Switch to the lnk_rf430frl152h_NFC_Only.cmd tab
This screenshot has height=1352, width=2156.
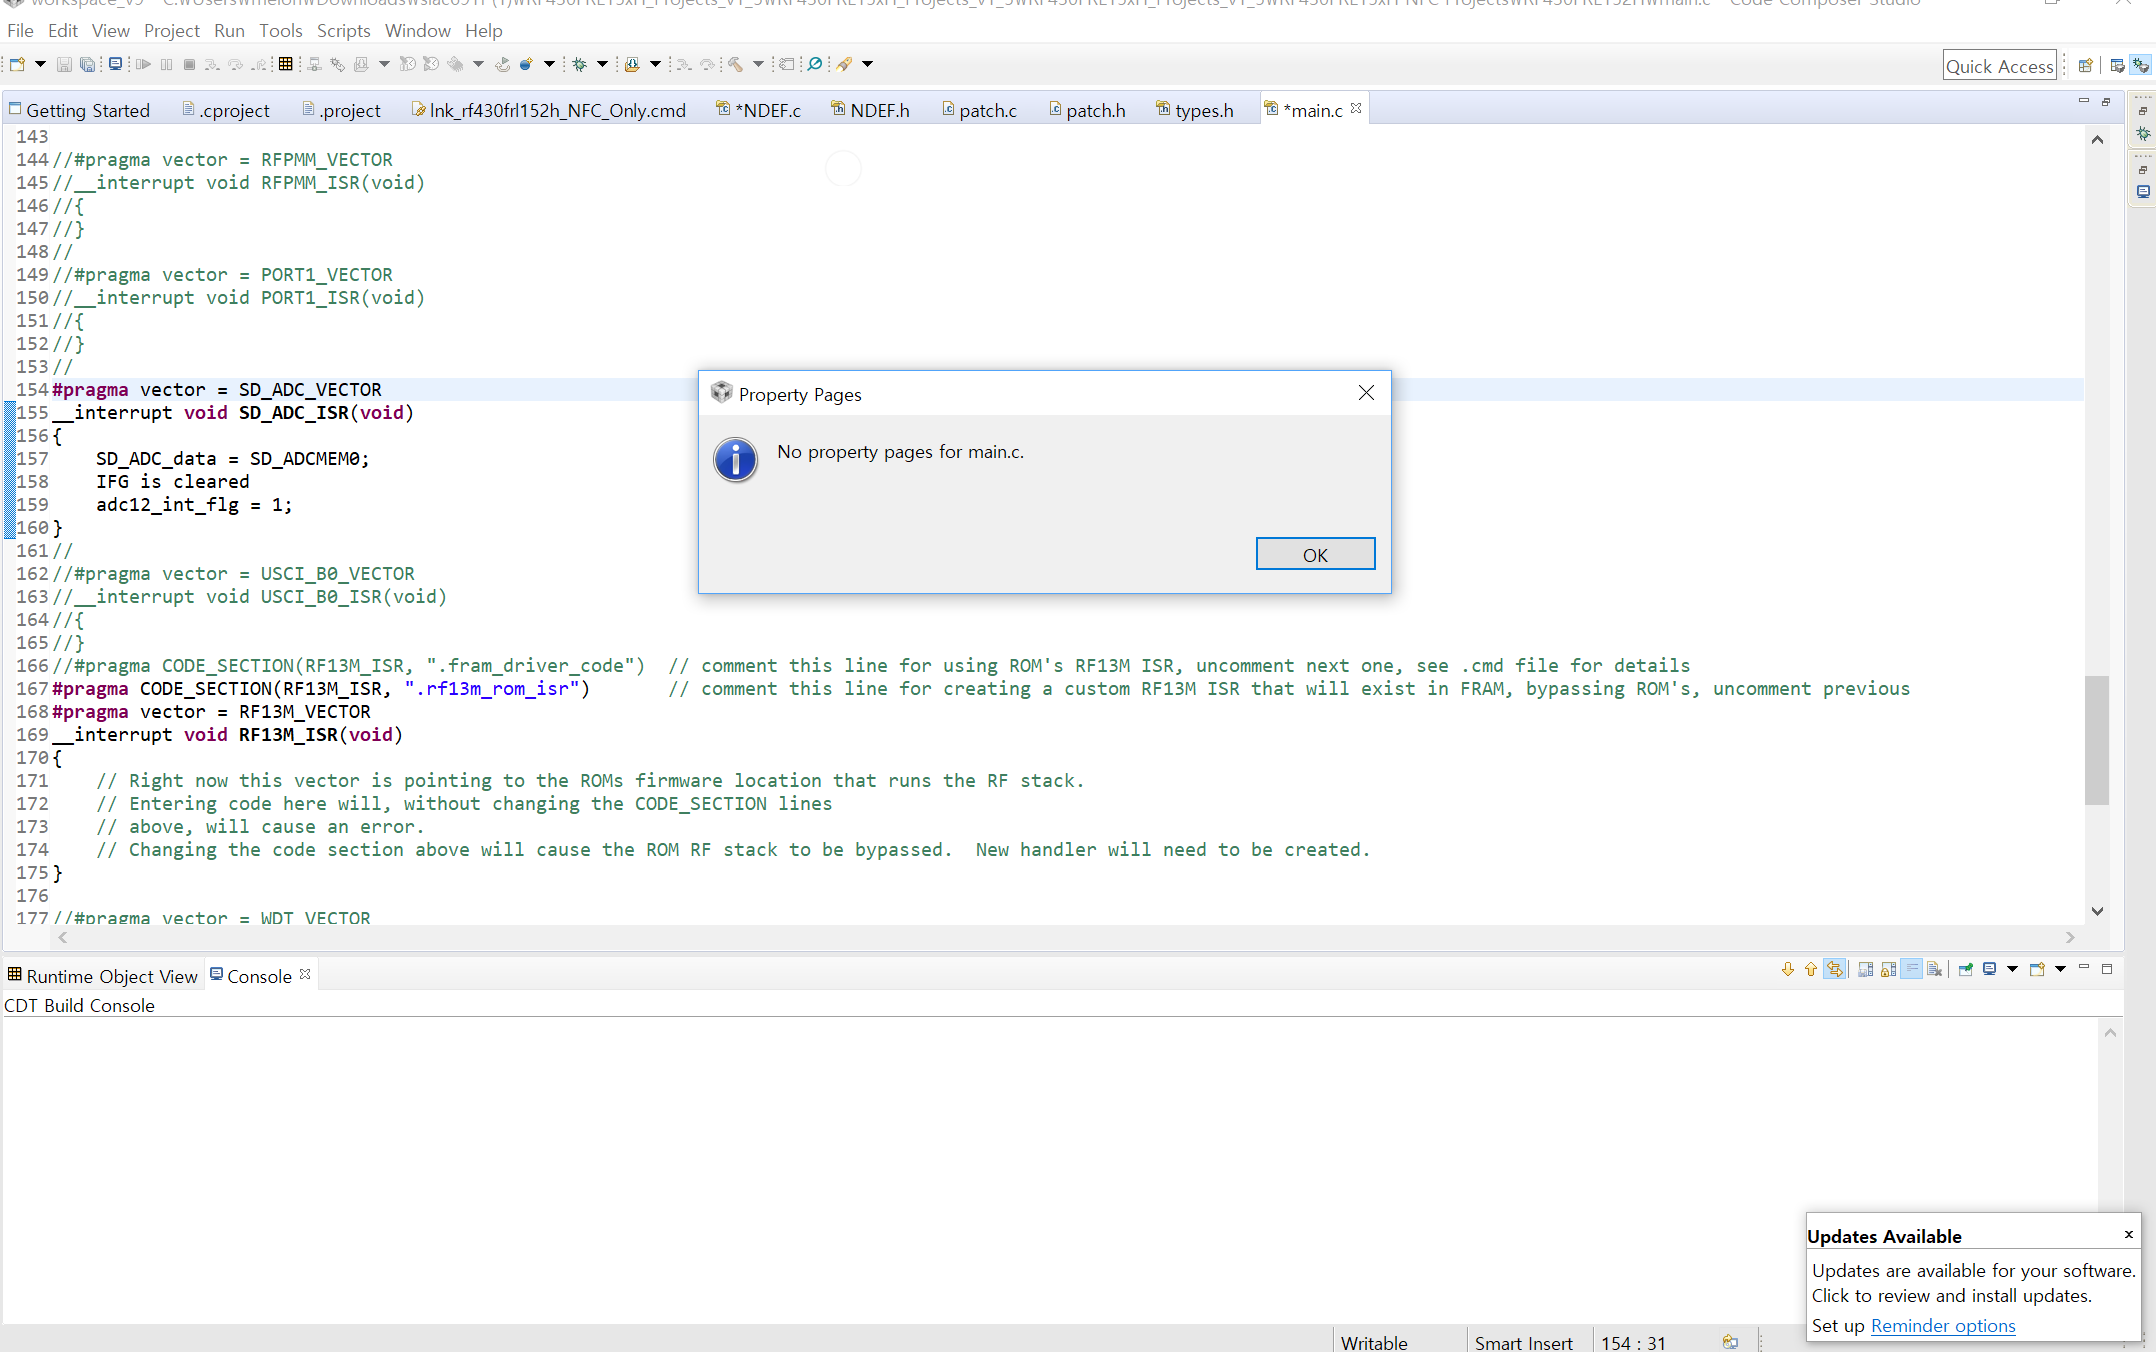pyautogui.click(x=548, y=110)
